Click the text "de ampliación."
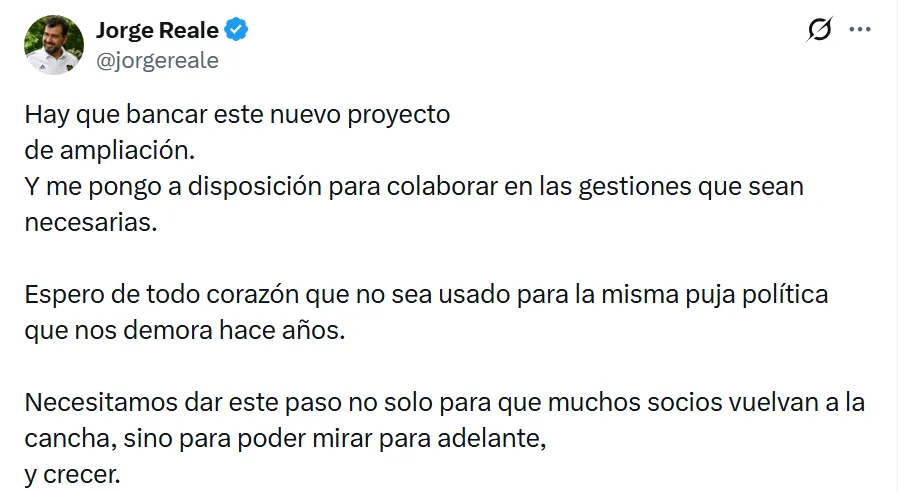Image resolution: width=898 pixels, height=492 pixels. click(105, 151)
